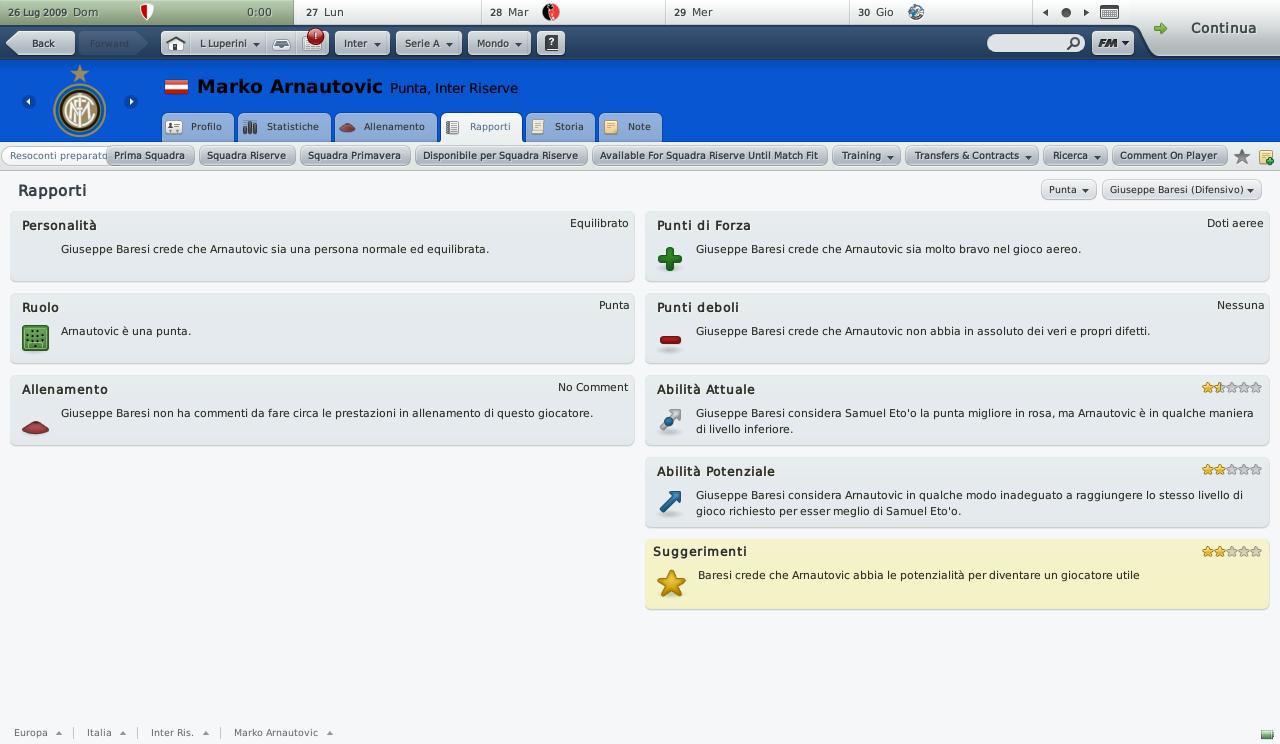
Task: Expand the Punta position dropdown
Action: (1068, 190)
